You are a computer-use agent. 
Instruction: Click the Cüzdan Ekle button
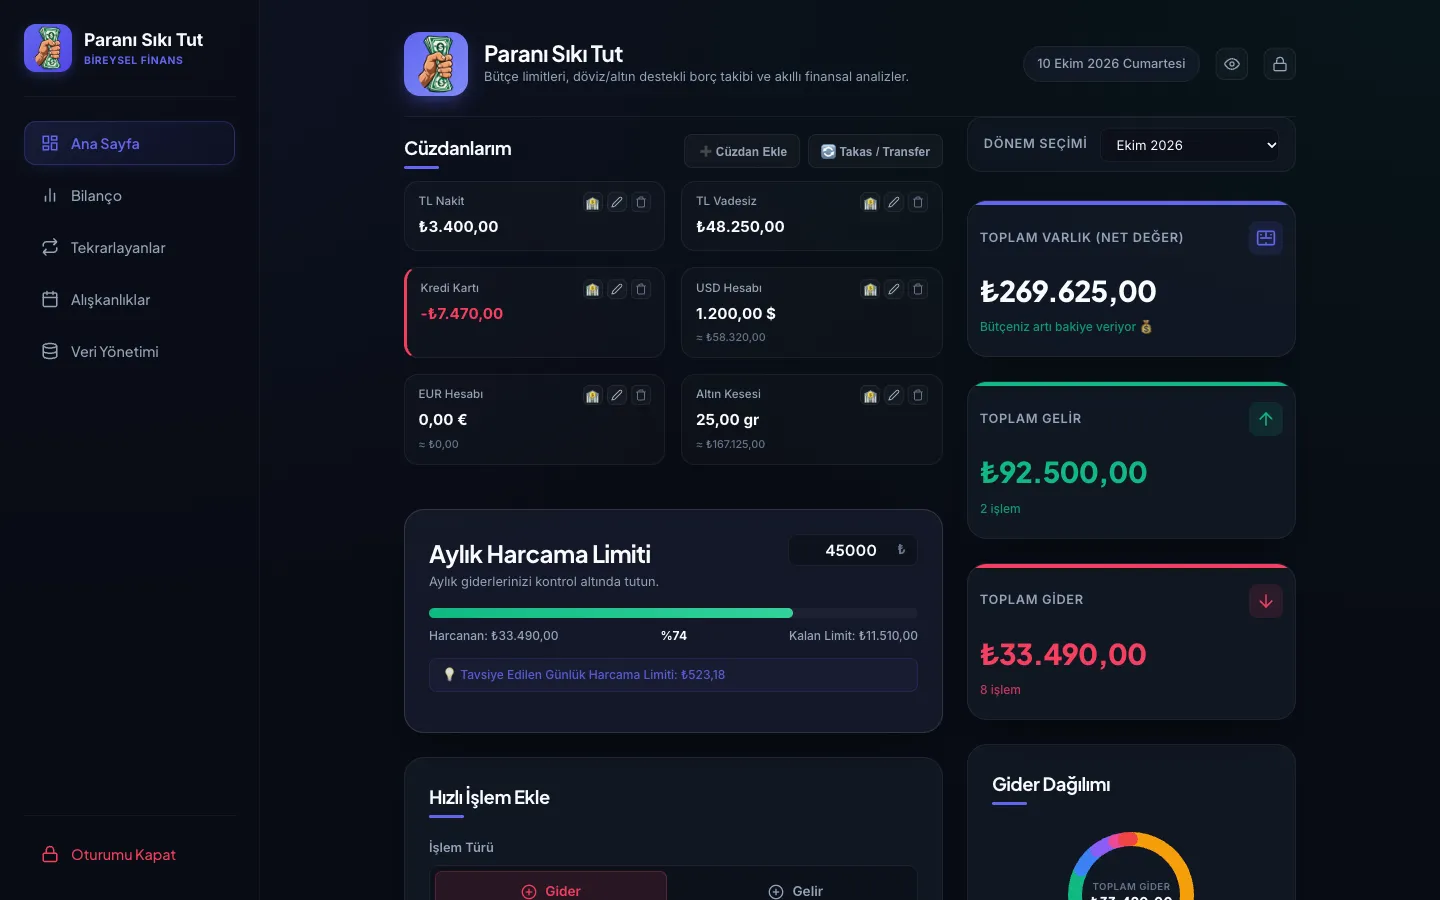(742, 151)
